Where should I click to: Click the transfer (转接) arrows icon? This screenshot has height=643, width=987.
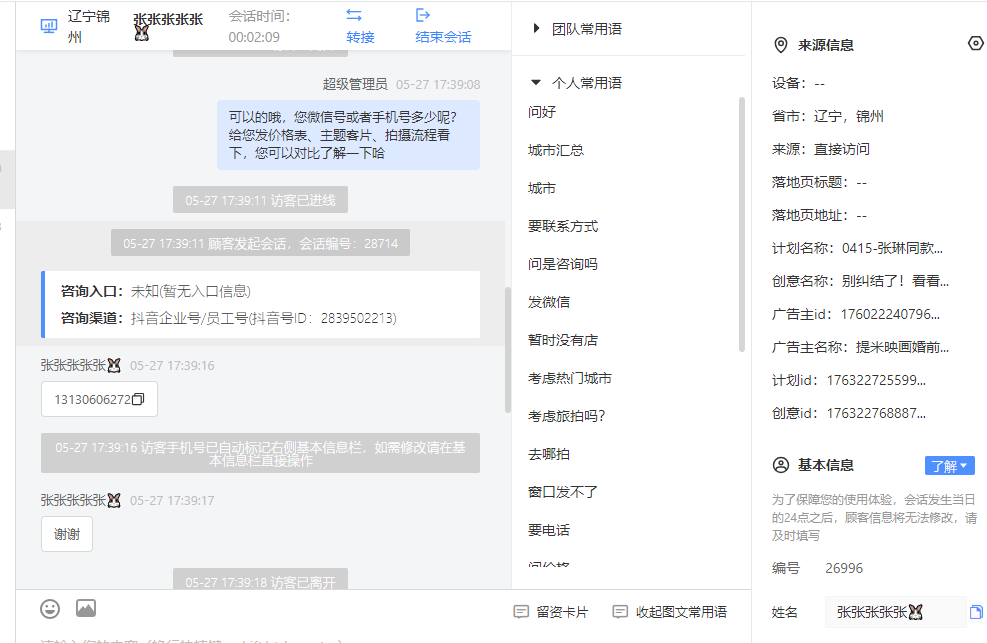coord(354,15)
